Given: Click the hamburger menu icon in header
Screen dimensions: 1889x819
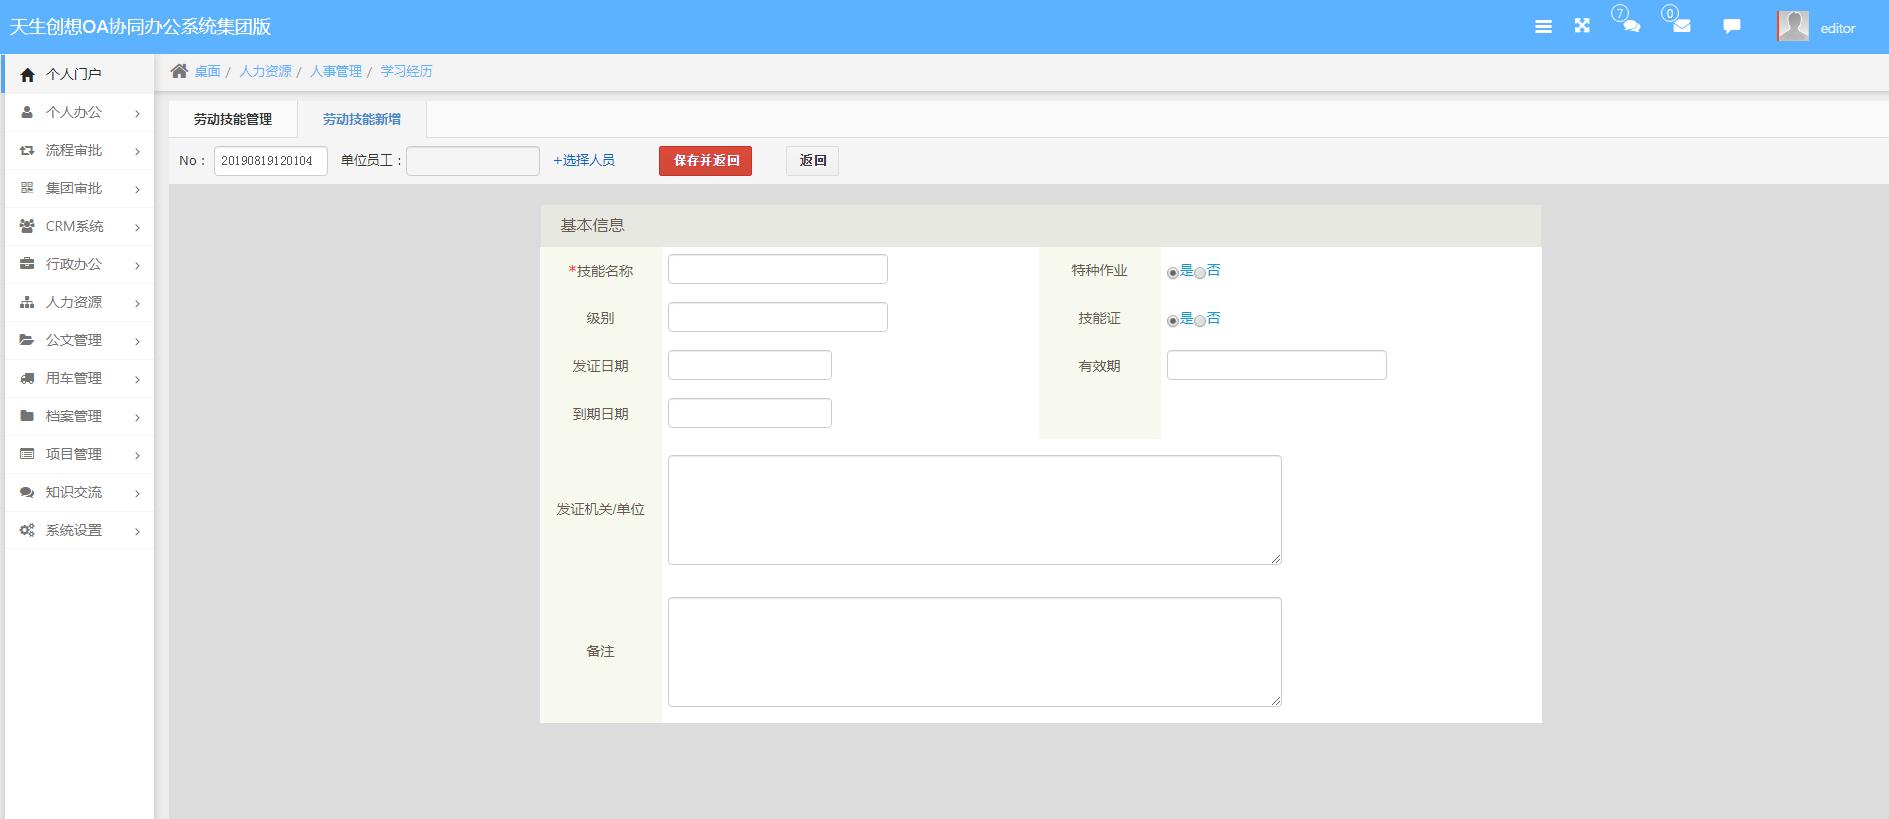Looking at the screenshot, I should [x=1543, y=27].
